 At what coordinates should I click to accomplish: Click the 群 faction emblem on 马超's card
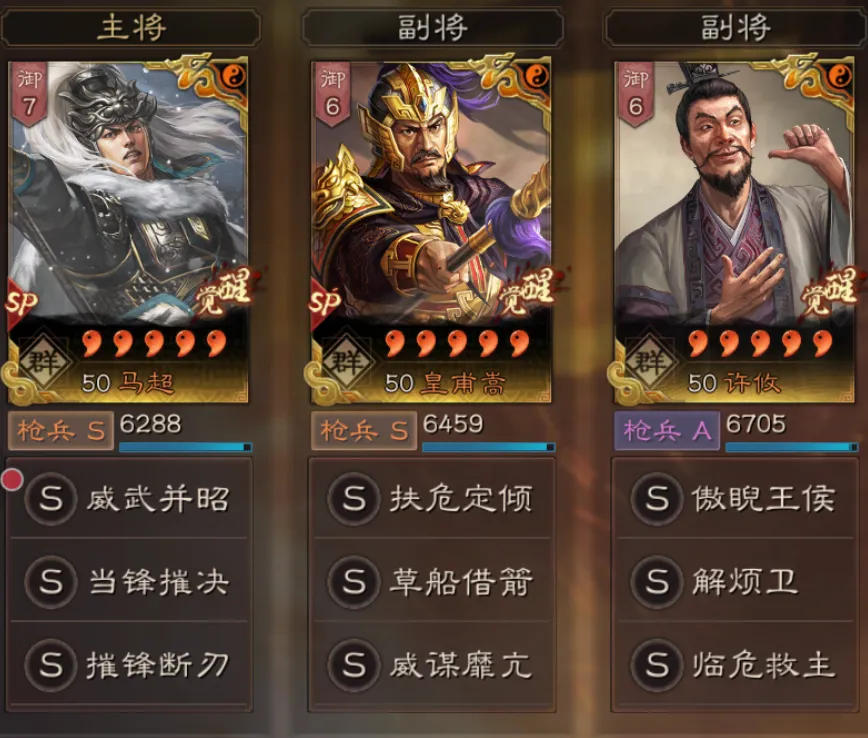44,363
